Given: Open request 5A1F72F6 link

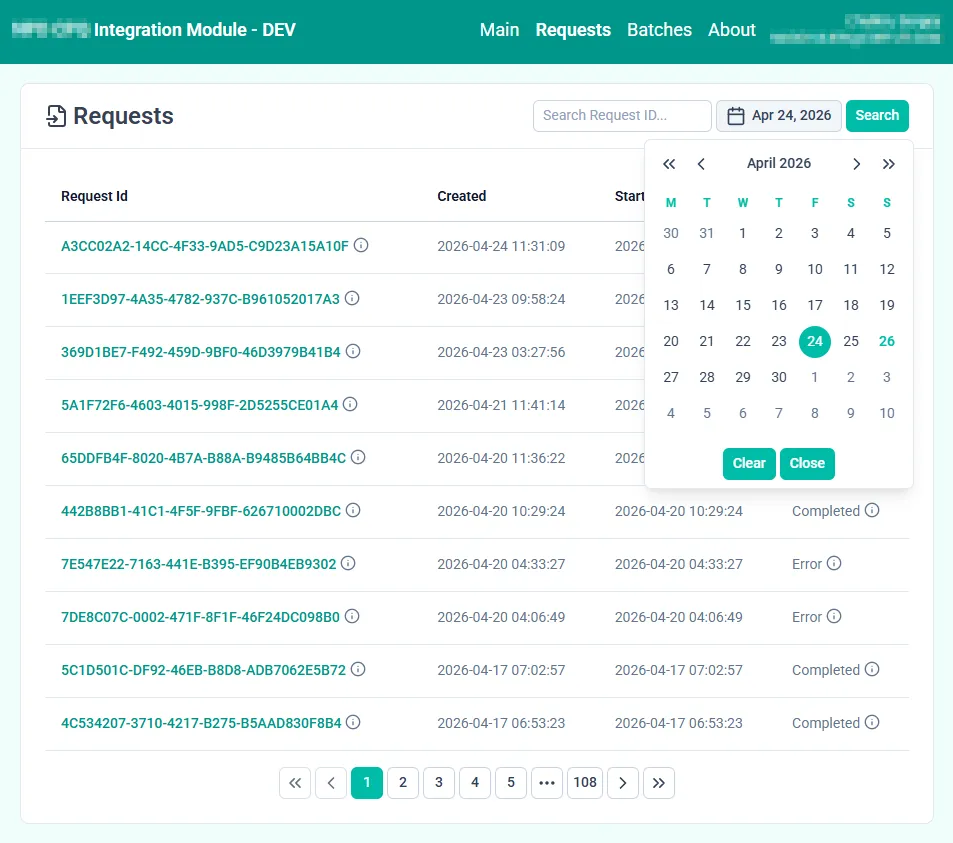Looking at the screenshot, I should pos(199,405).
